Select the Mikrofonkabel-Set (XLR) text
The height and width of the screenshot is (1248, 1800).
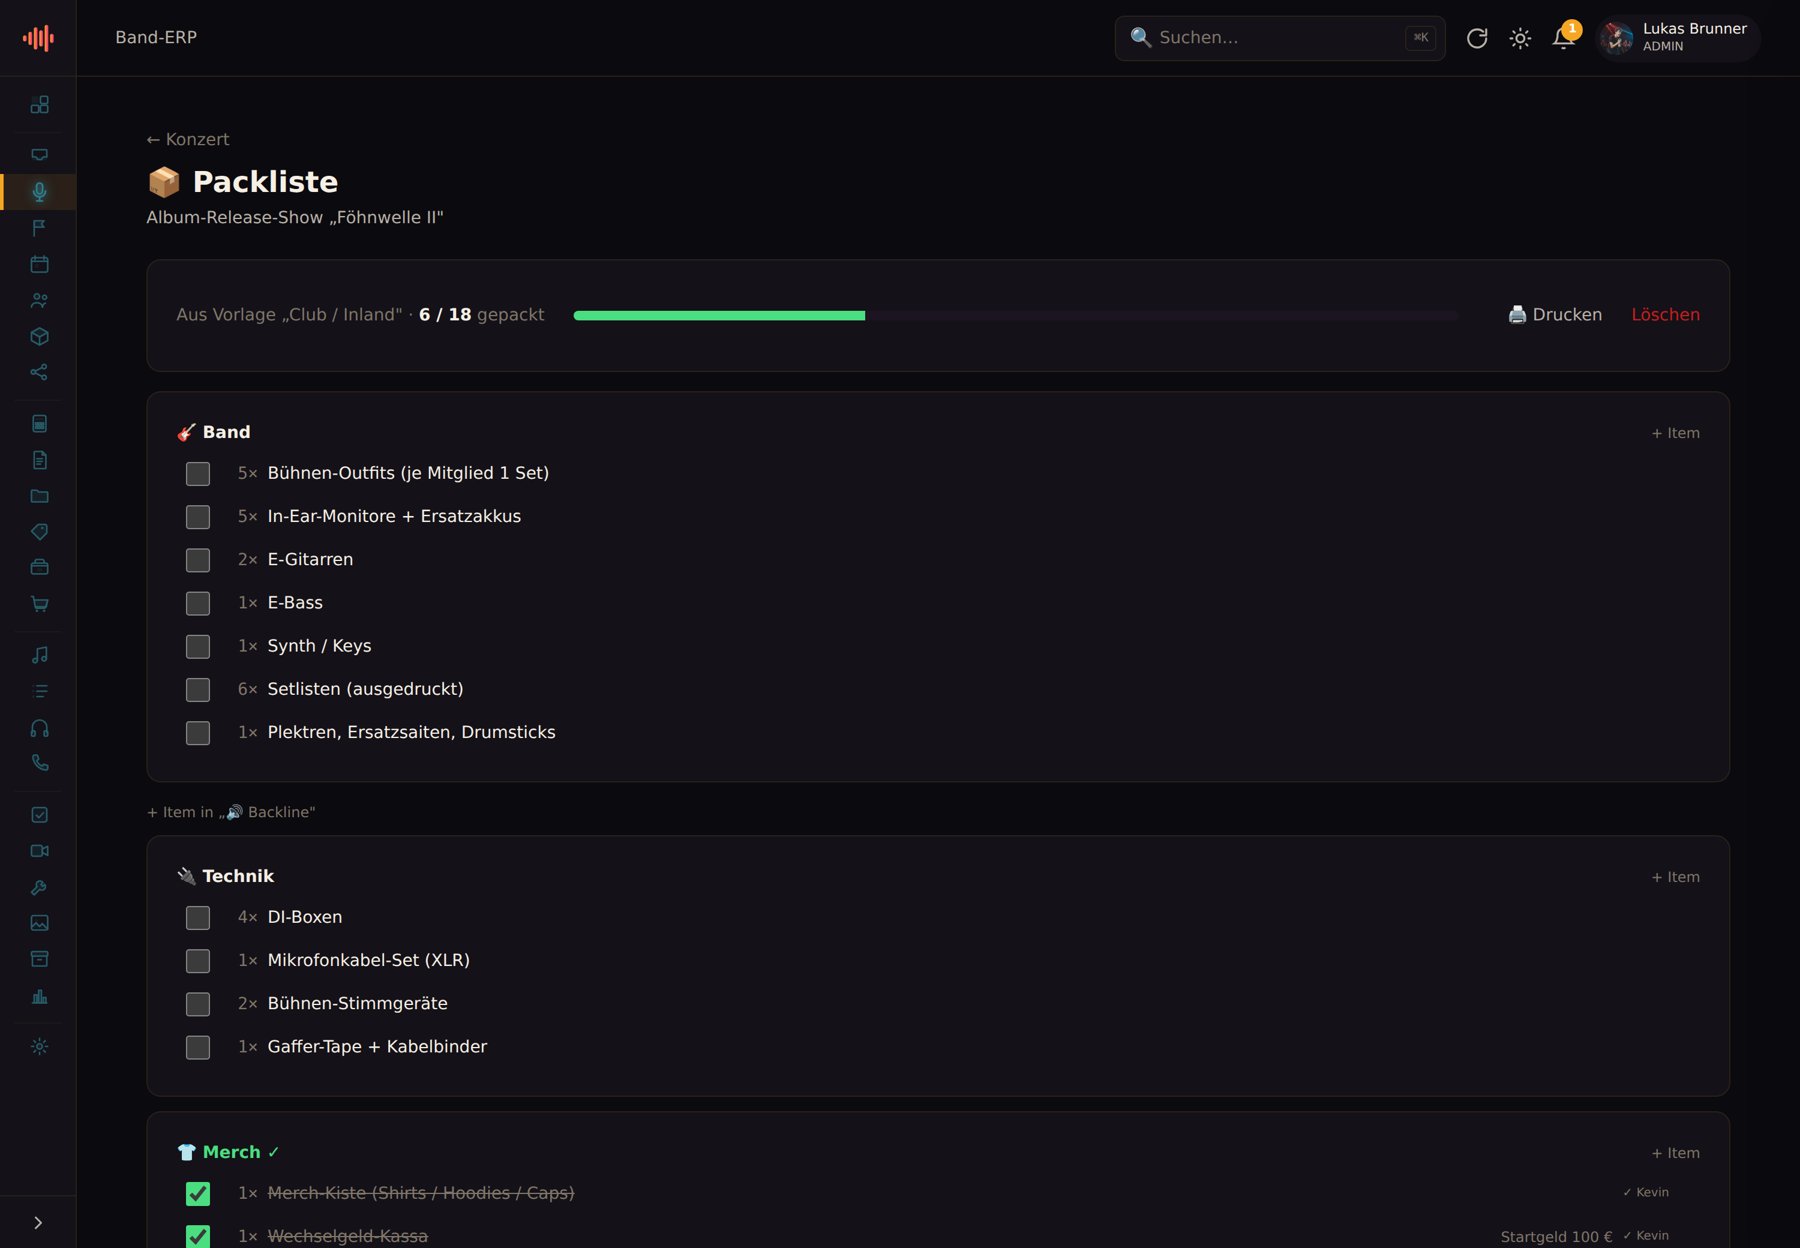pyautogui.click(x=368, y=960)
